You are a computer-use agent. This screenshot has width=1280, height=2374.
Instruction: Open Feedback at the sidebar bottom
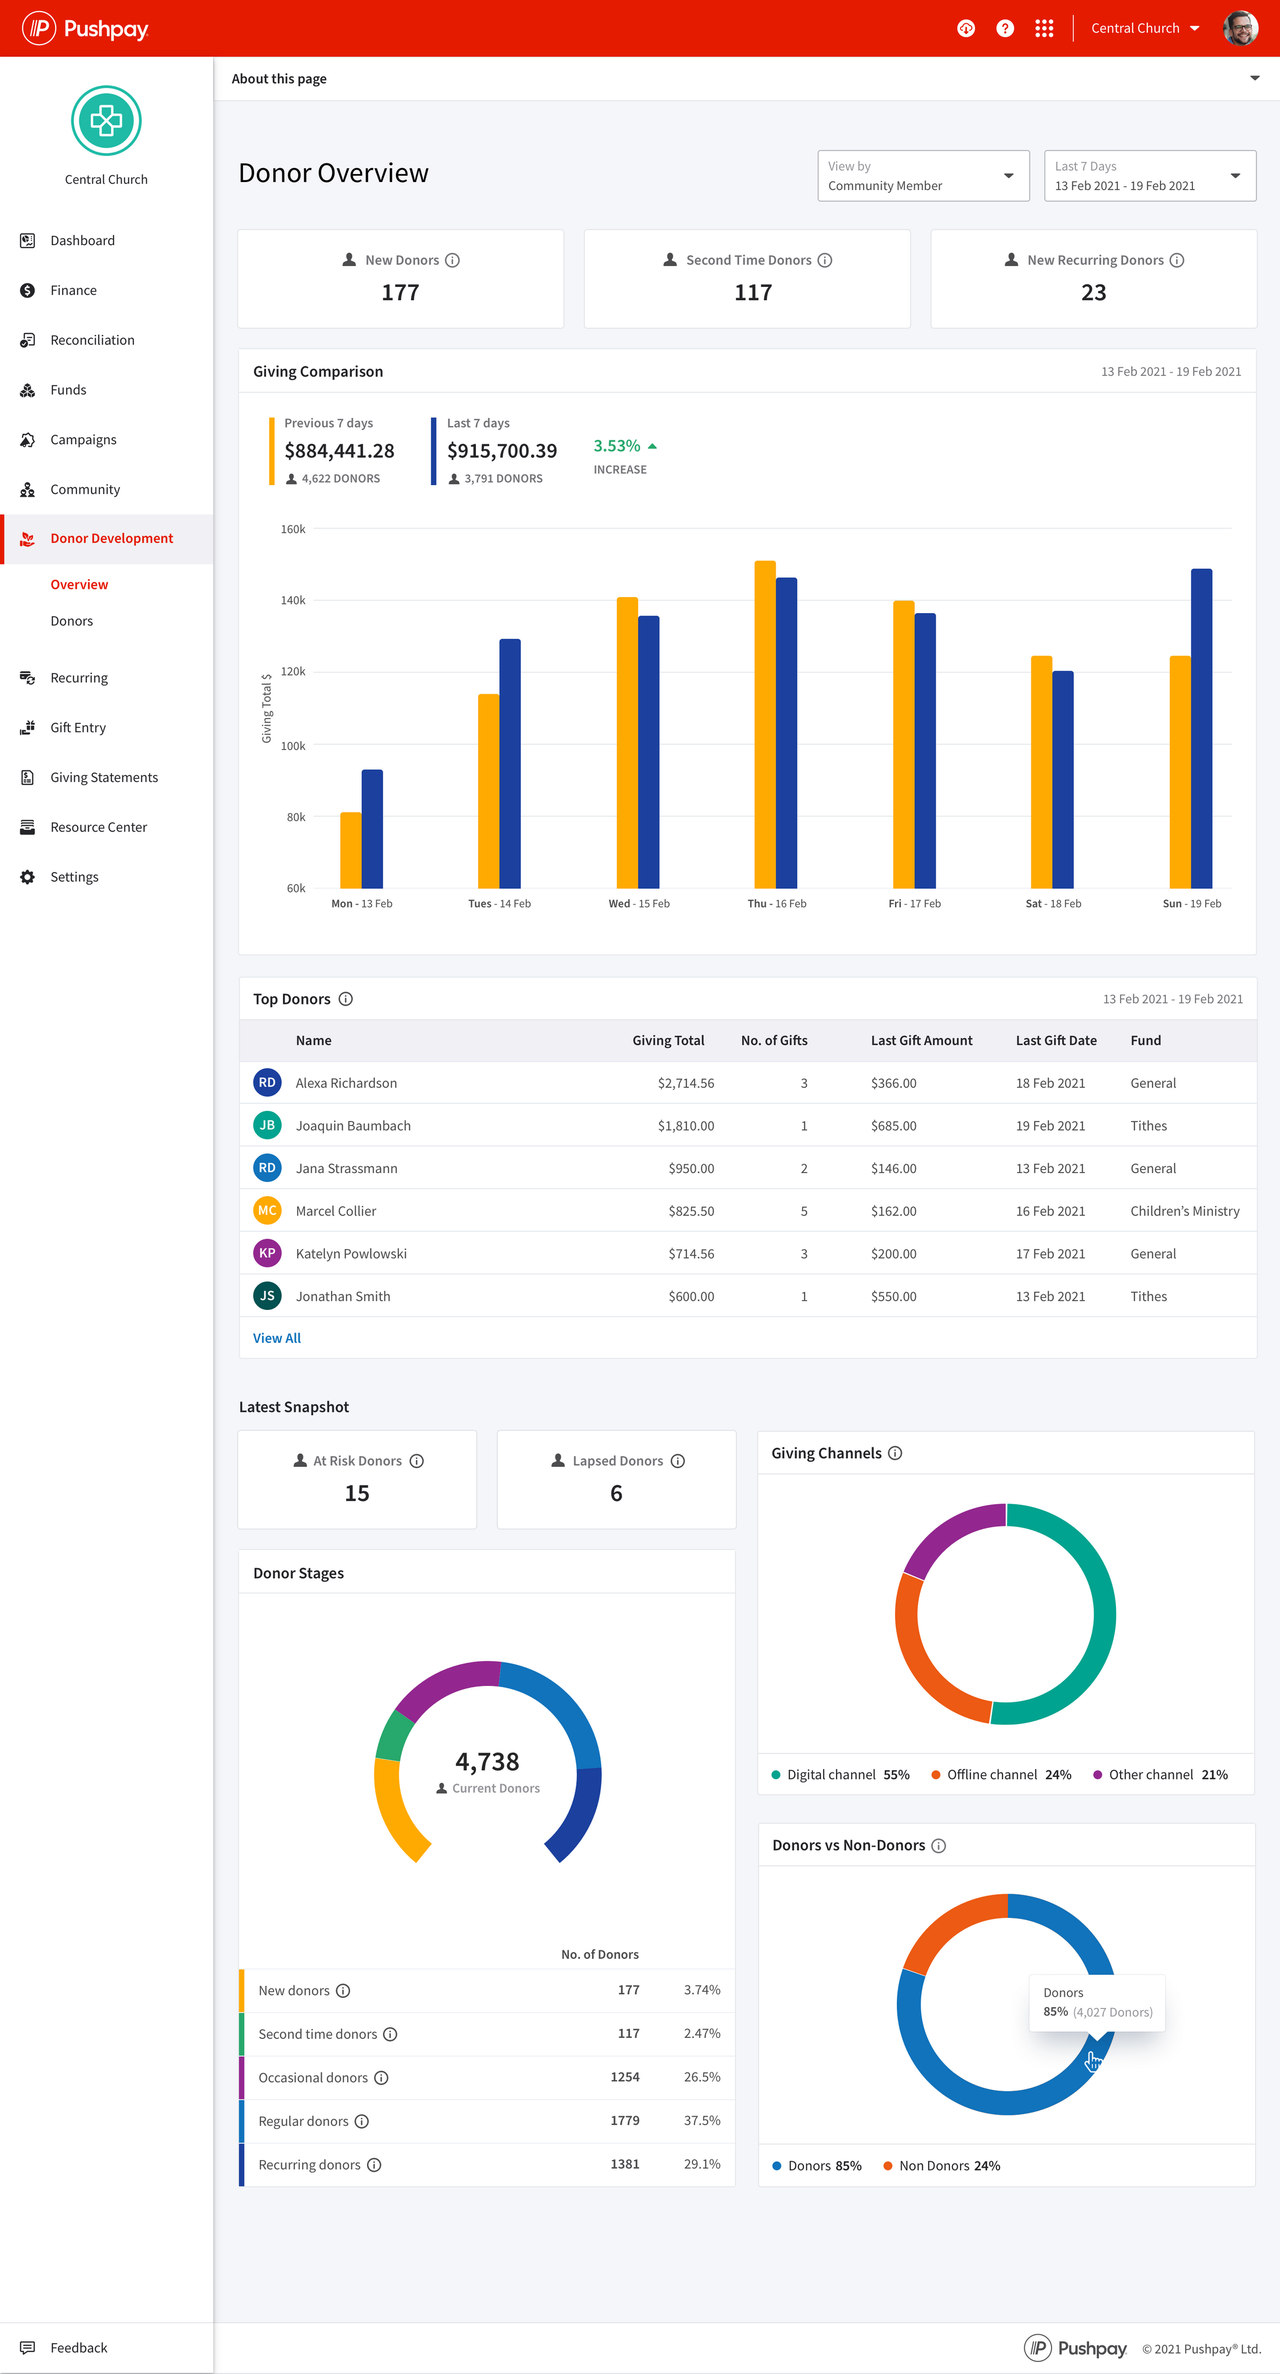point(79,2348)
